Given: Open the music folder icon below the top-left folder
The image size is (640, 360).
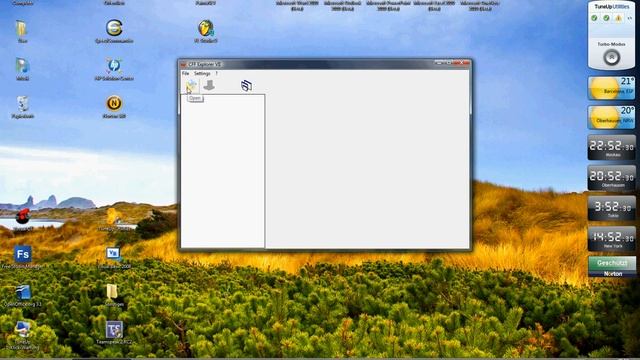Looking at the screenshot, I should click(22, 66).
